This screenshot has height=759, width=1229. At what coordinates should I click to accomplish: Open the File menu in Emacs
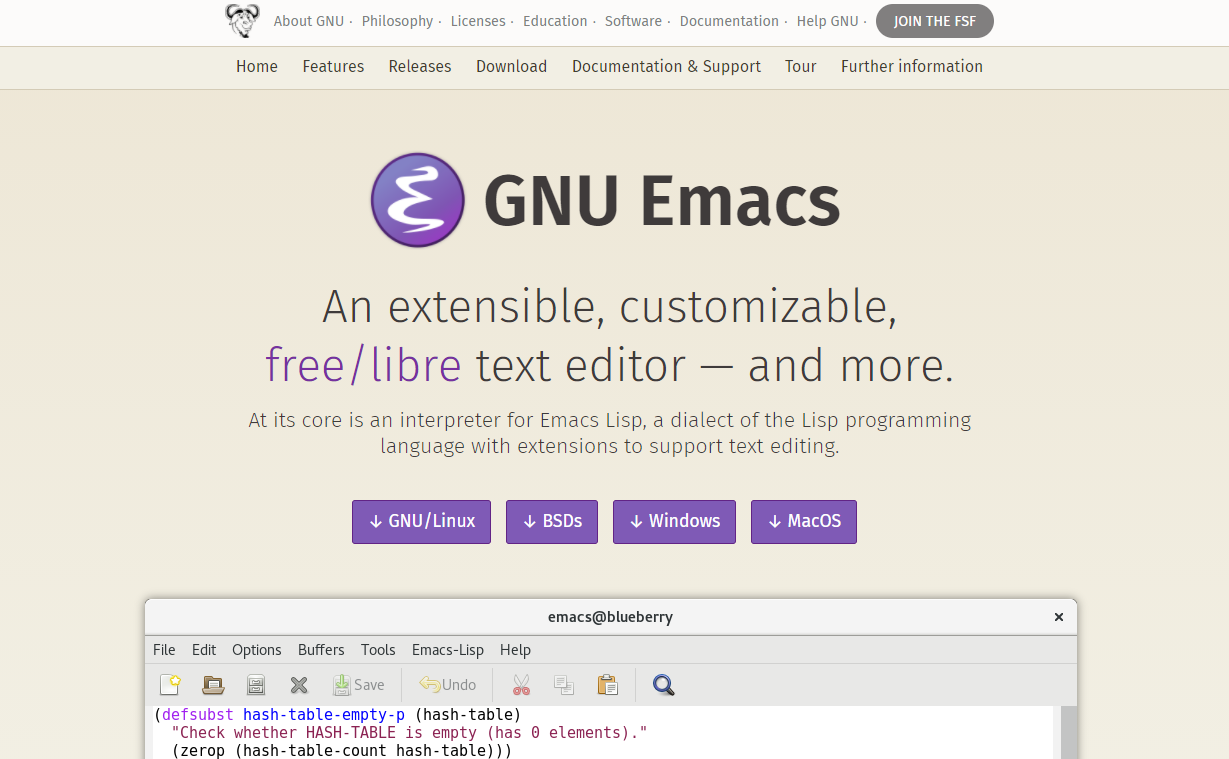point(164,650)
